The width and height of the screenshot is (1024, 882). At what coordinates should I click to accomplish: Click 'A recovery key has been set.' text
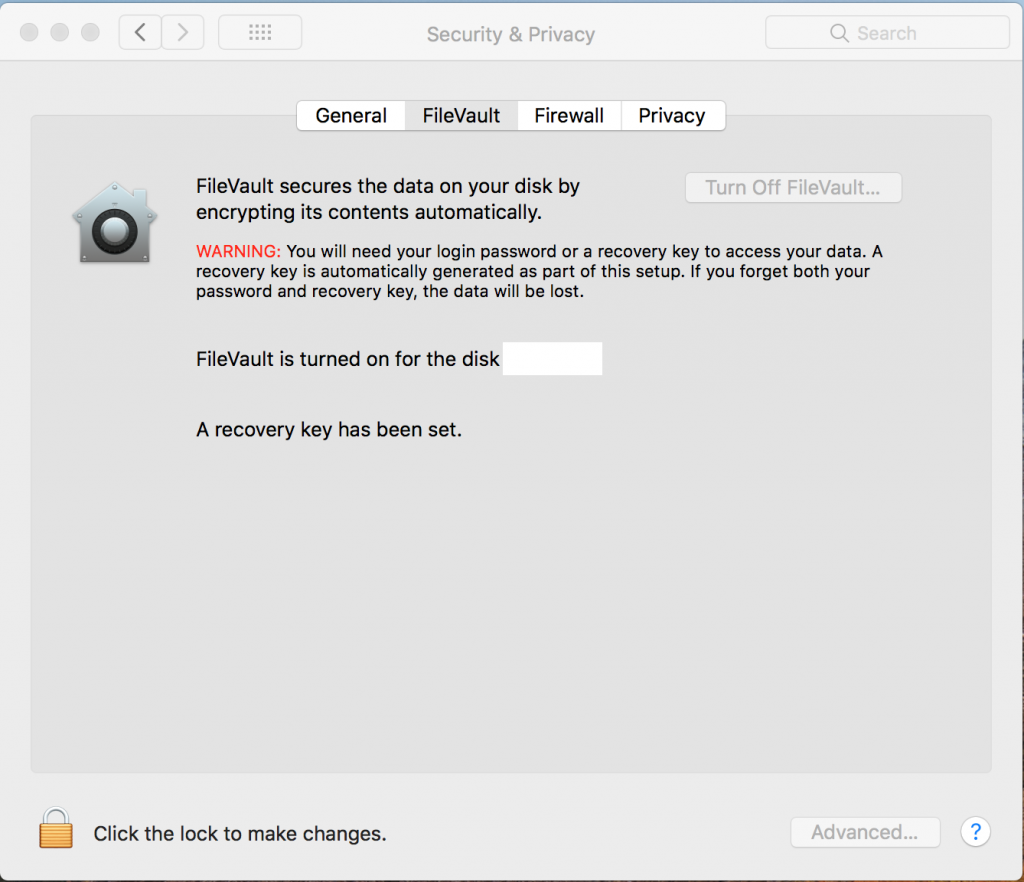tap(328, 430)
